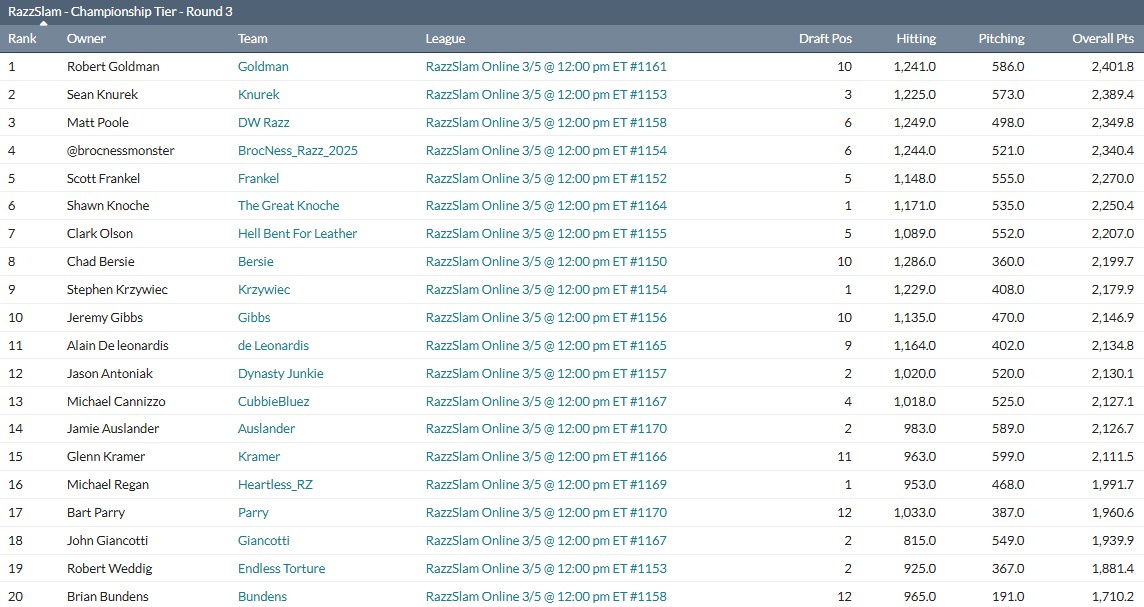Open league #1152 link in Frankel row
The height and width of the screenshot is (607, 1144).
click(546, 178)
